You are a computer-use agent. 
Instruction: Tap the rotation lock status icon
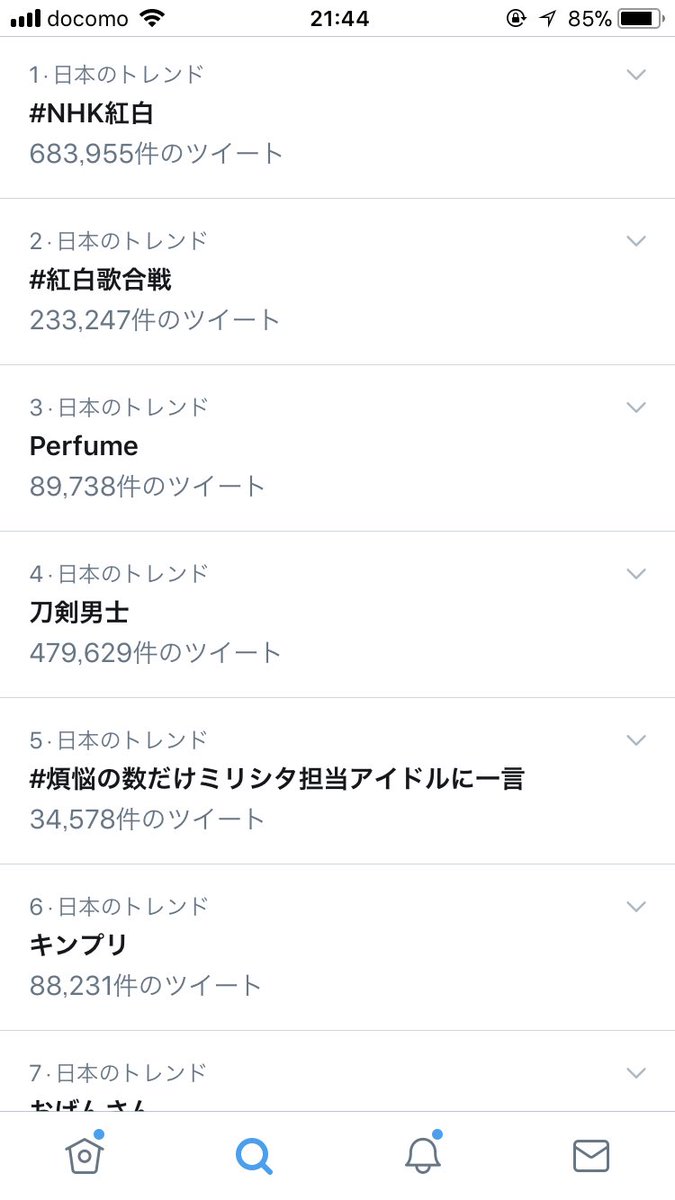[516, 18]
